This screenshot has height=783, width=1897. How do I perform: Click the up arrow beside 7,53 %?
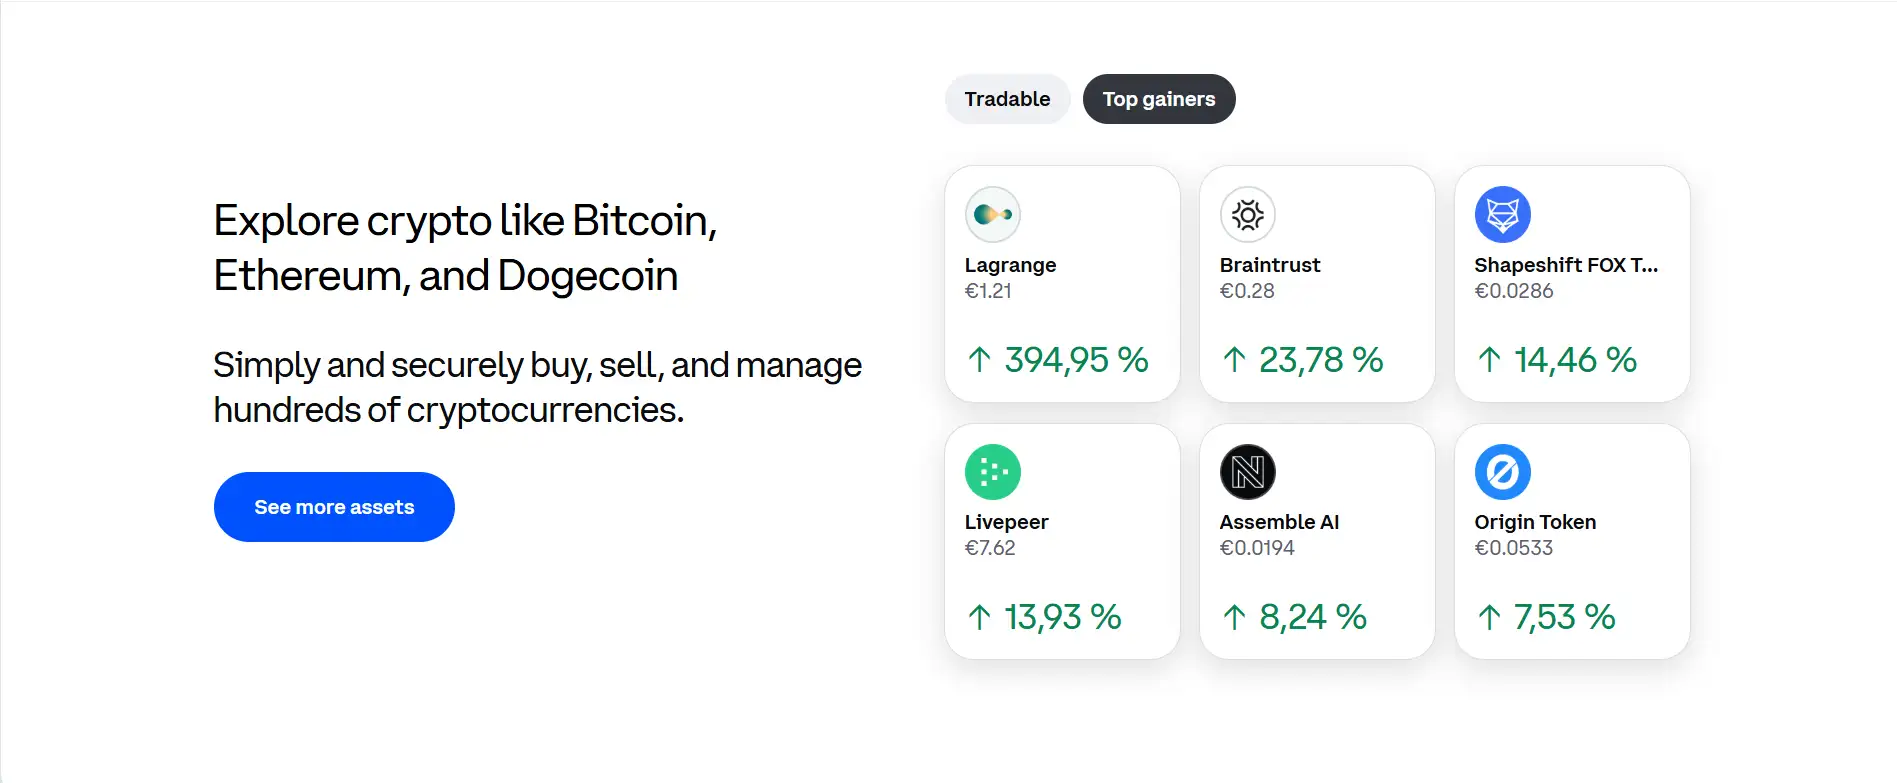tap(1489, 618)
